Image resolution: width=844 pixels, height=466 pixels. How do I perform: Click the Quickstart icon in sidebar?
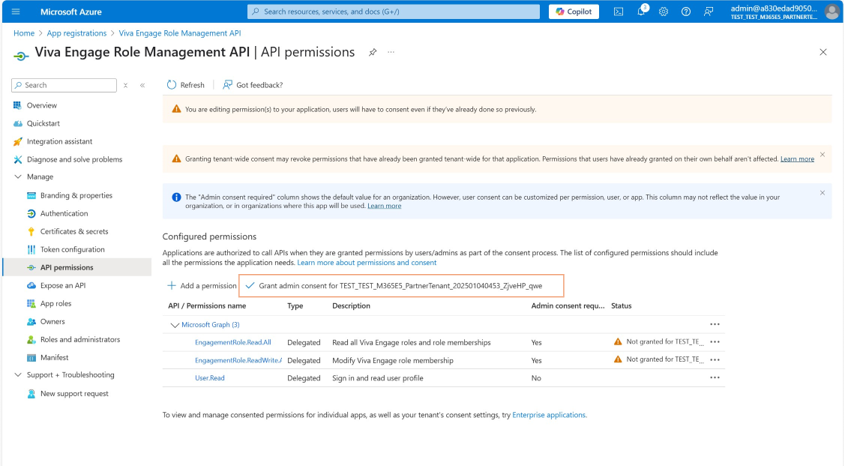point(17,123)
